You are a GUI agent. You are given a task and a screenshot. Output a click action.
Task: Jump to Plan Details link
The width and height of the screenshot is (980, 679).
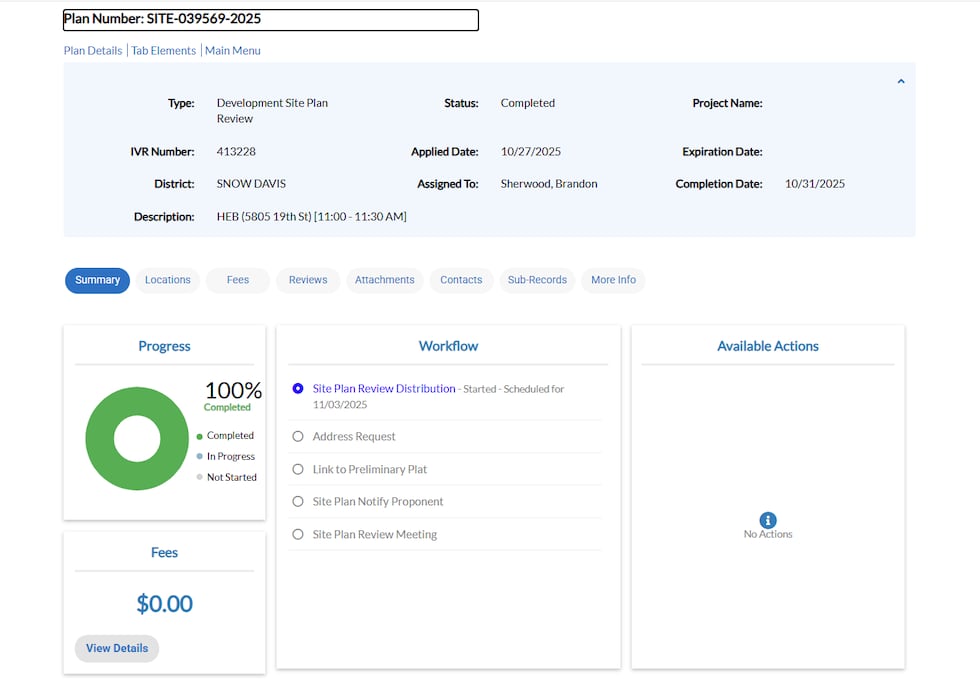(x=93, y=51)
